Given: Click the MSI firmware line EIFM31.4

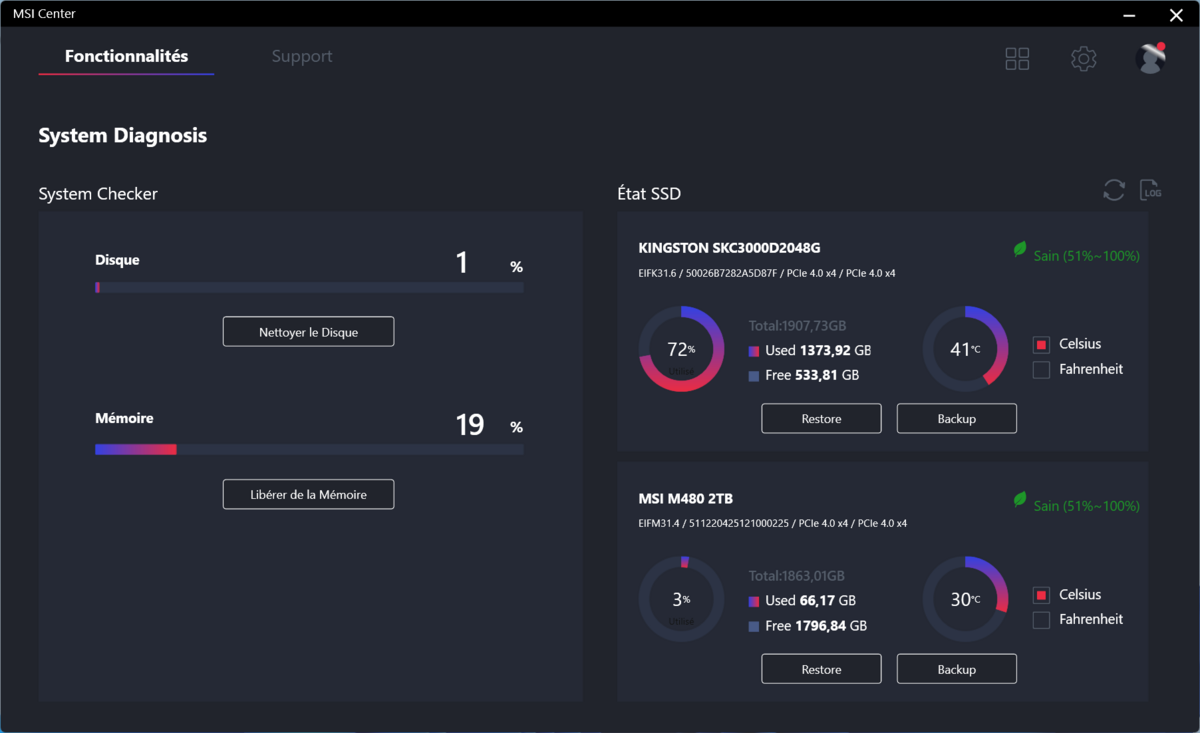Looking at the screenshot, I should pos(772,523).
